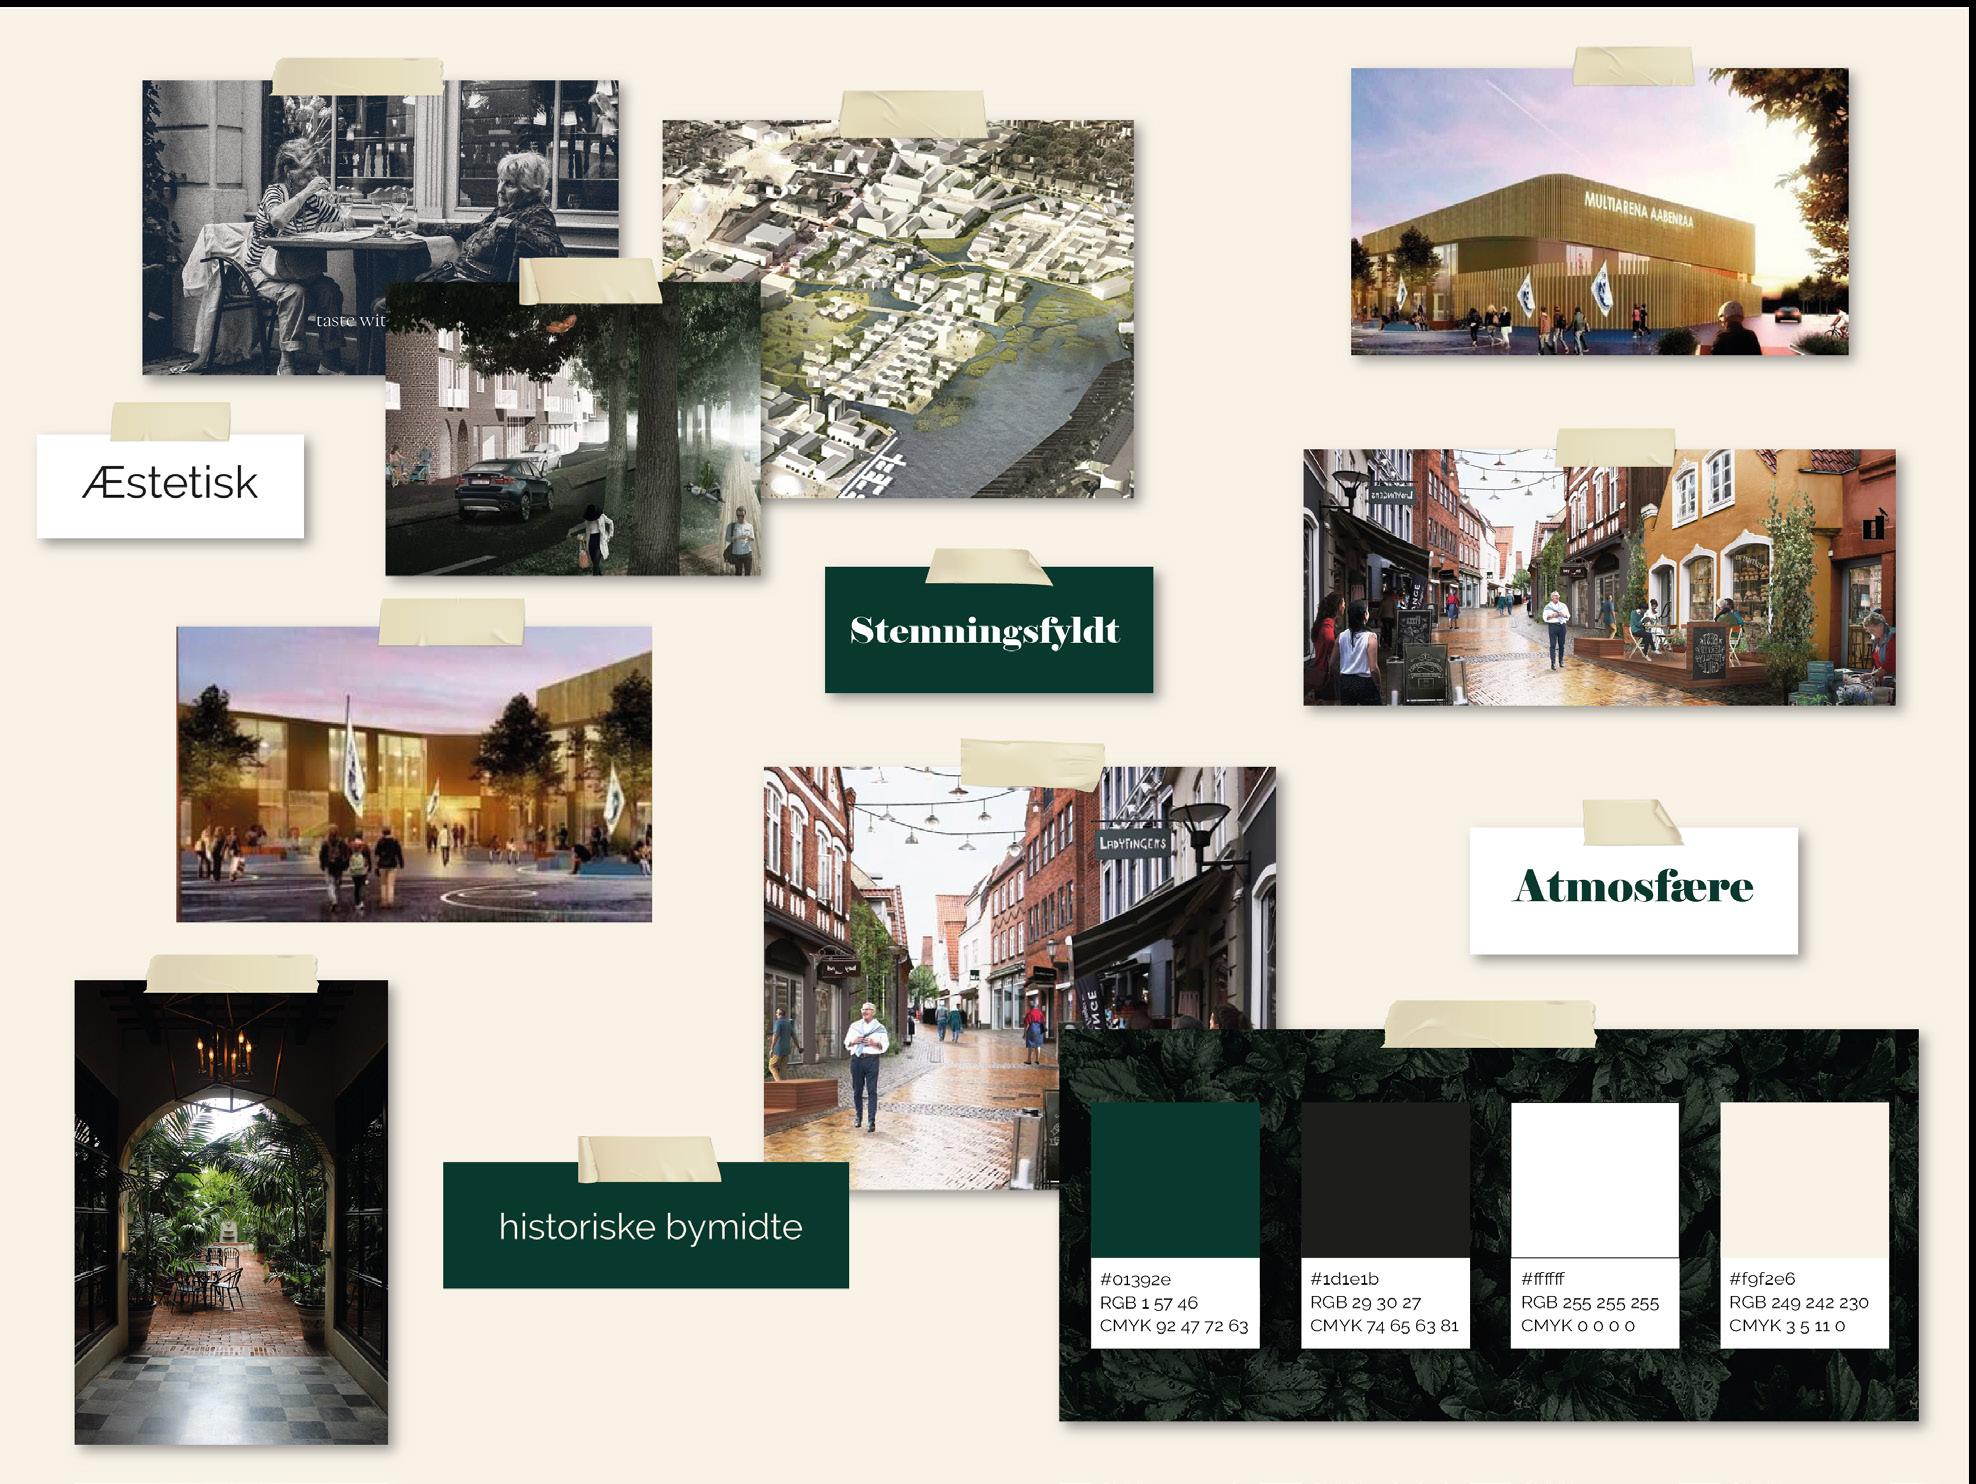
Task: Select the RGB 249 242 230 text
Action: [x=1798, y=1303]
